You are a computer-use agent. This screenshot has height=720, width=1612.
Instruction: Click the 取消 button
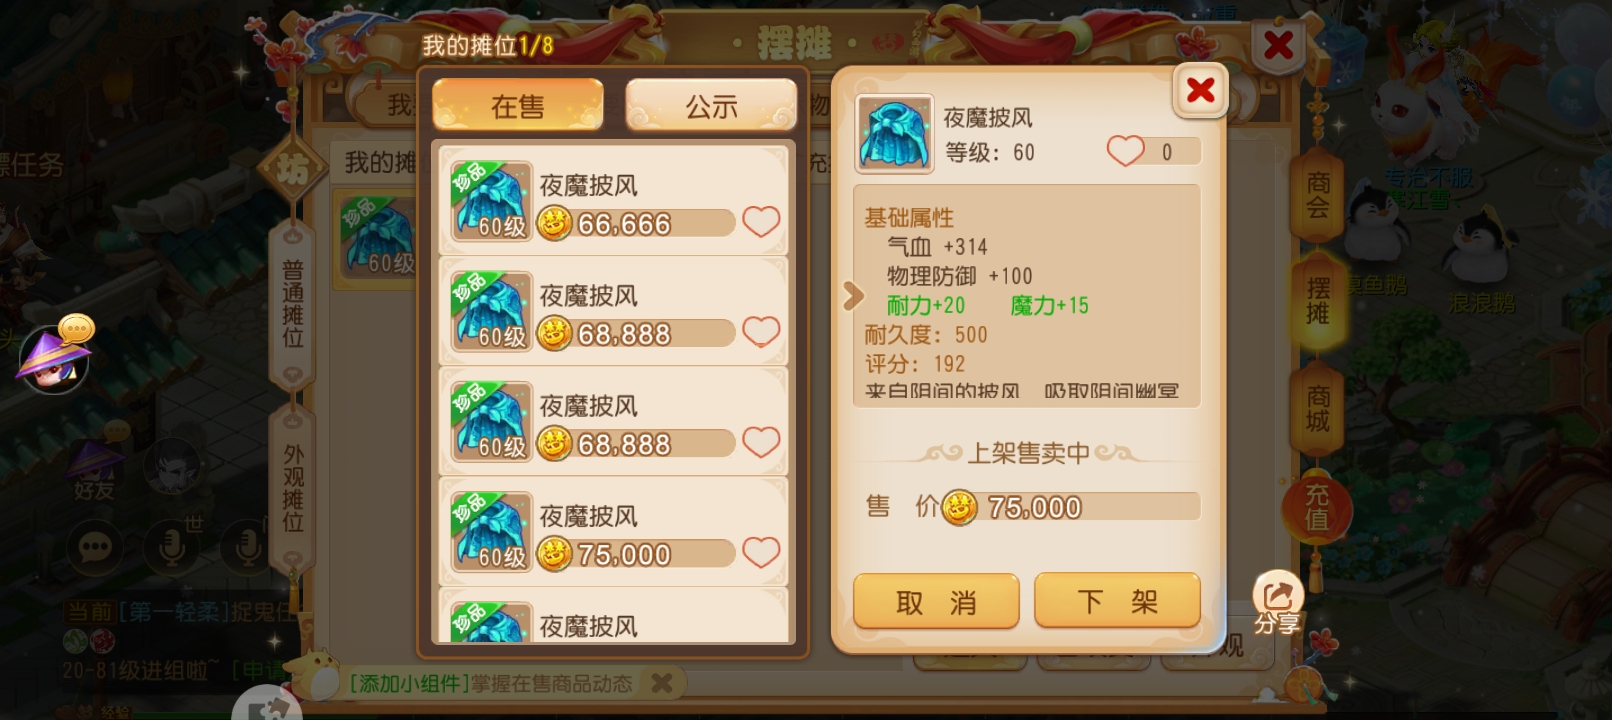(936, 602)
